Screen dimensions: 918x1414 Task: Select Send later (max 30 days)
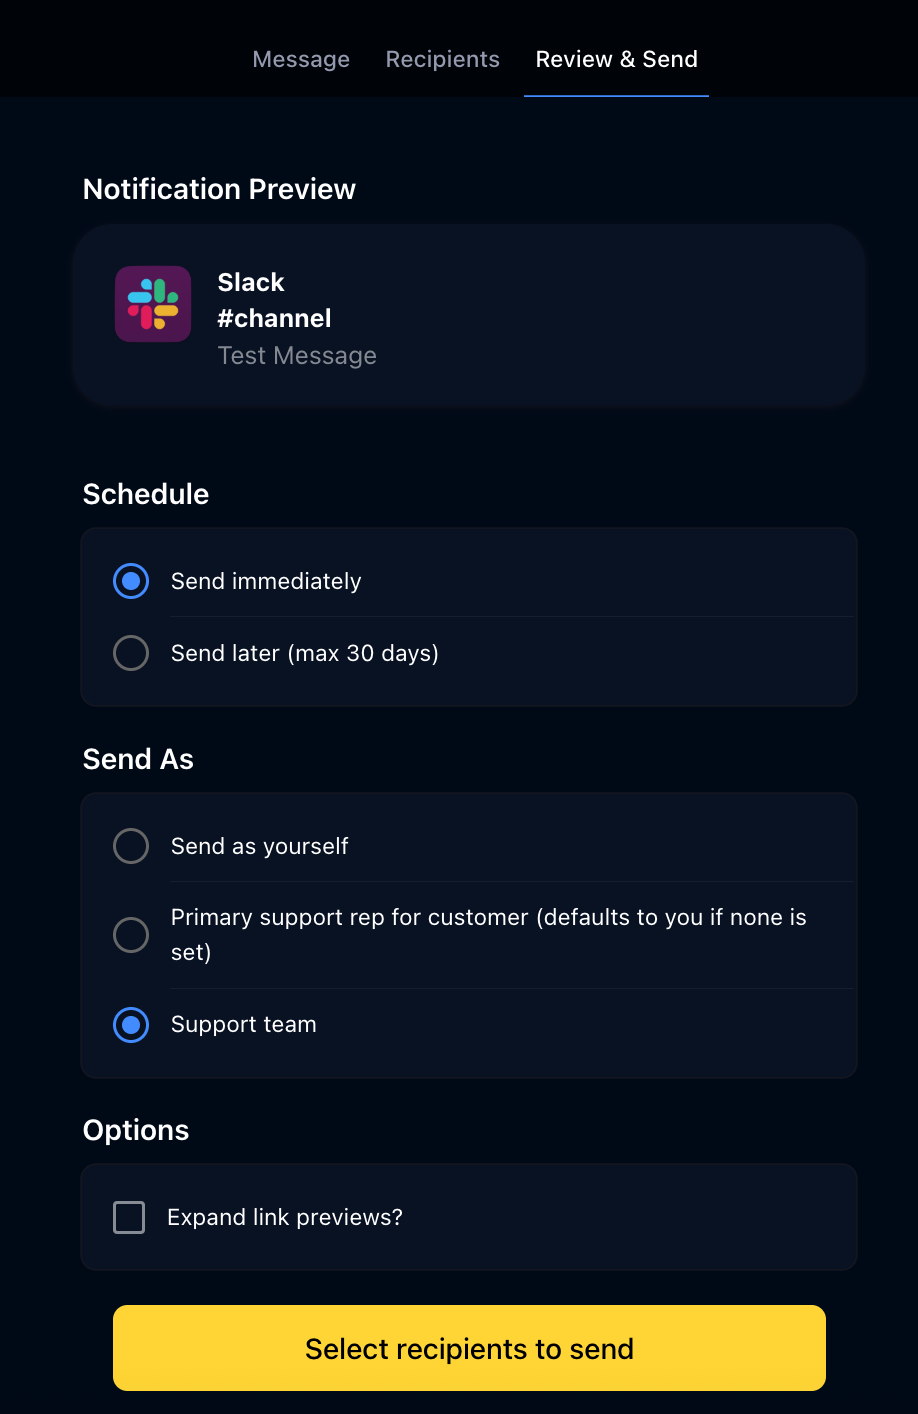[131, 653]
